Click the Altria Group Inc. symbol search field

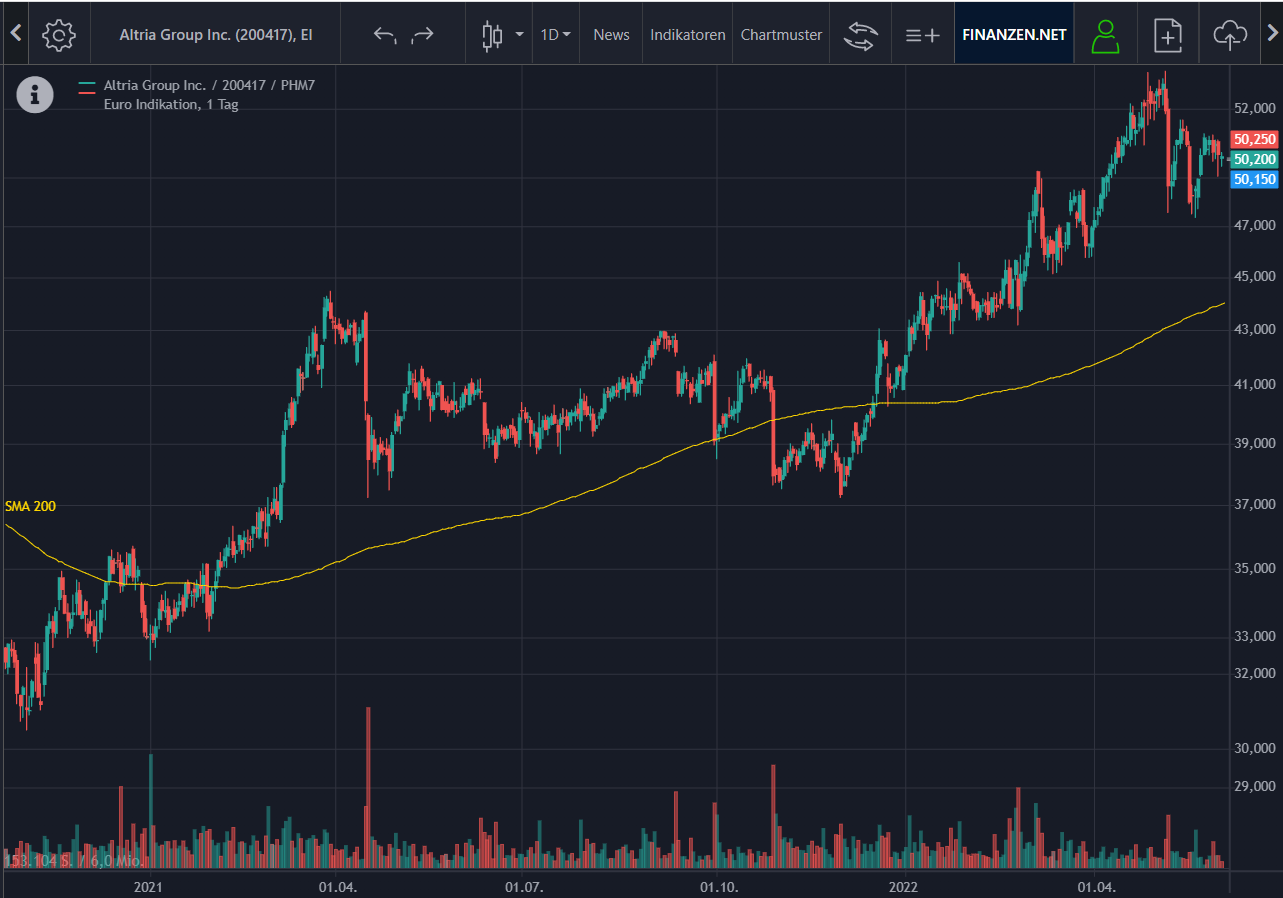[215, 34]
